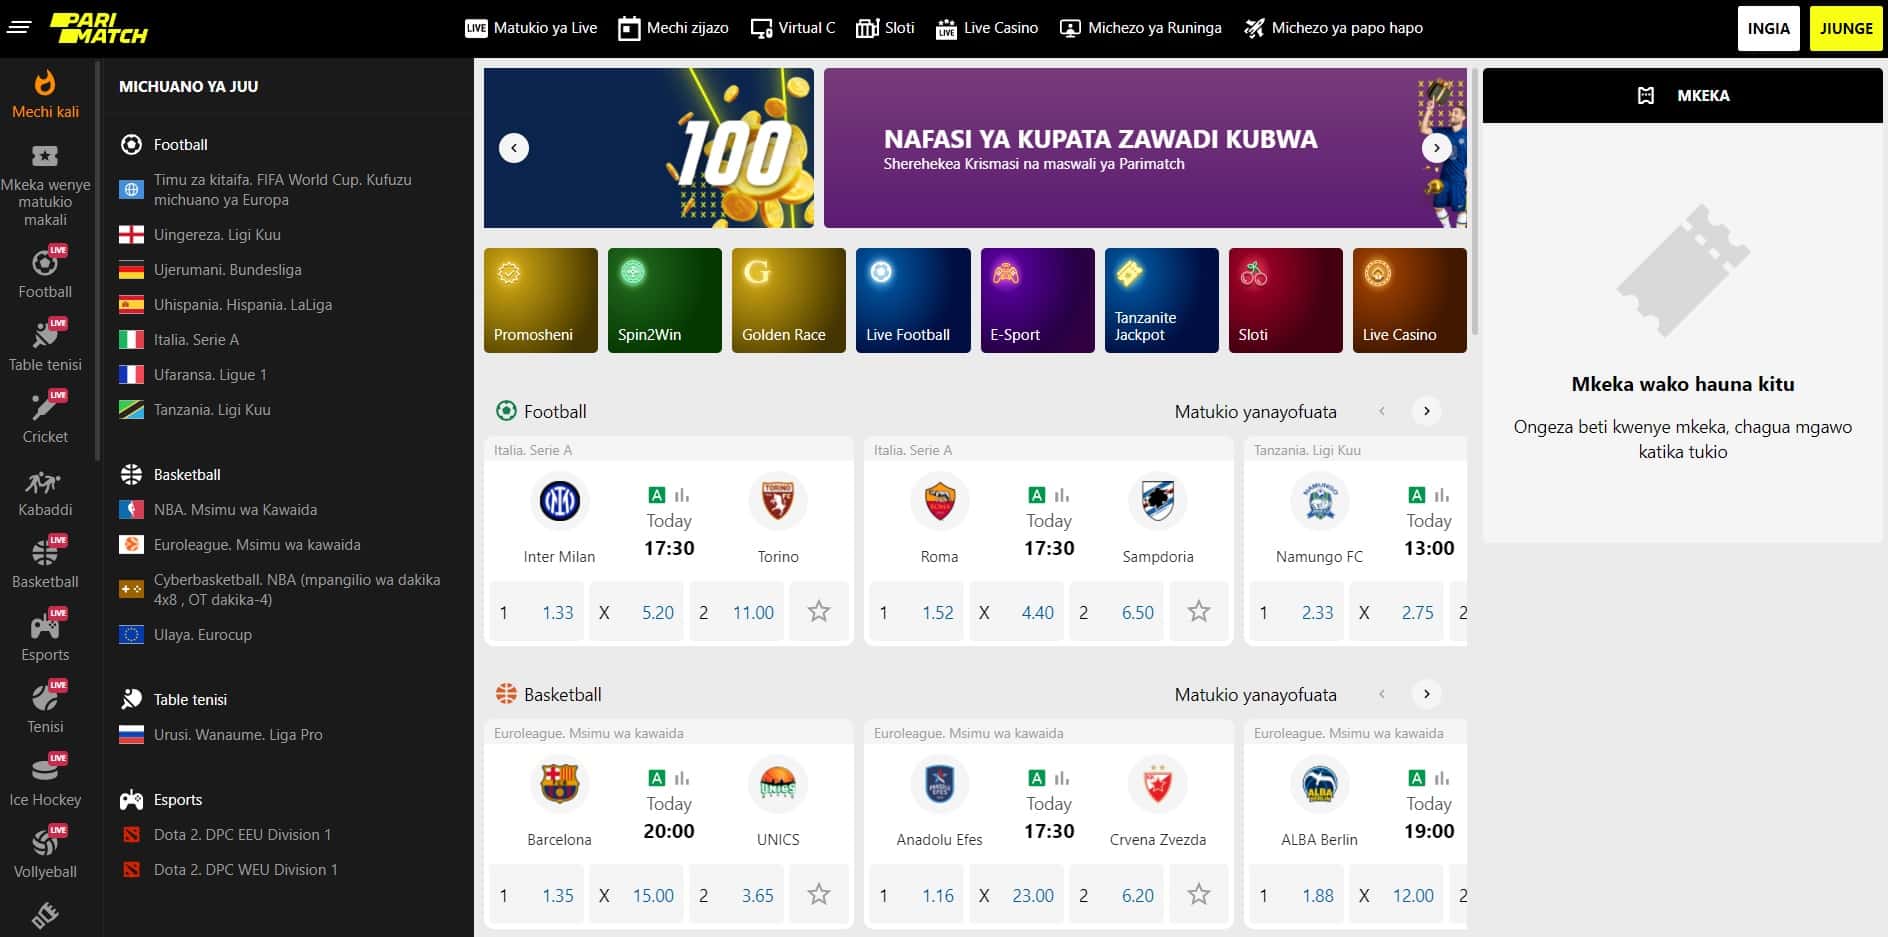This screenshot has width=1888, height=937.
Task: Open the Krismasi zawadi kubwa banner
Action: 1145,148
